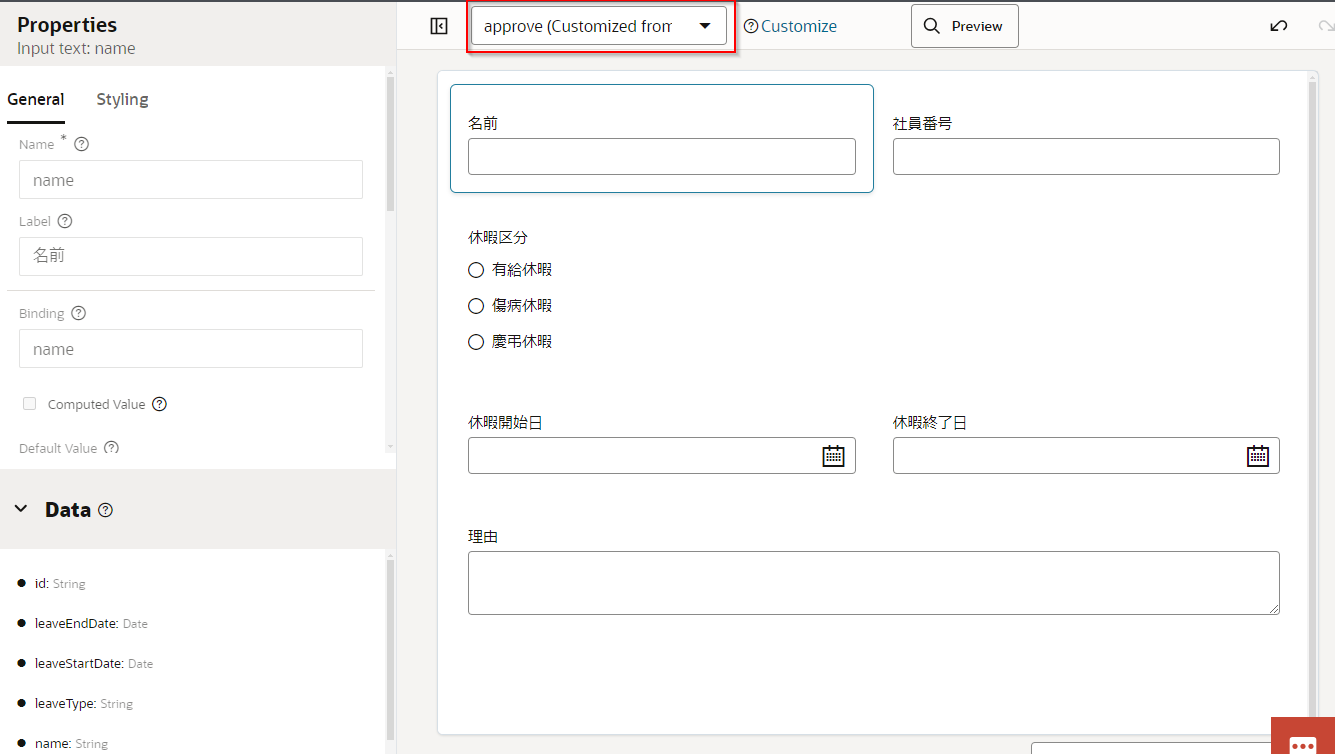Screen dimensions: 1335x754
Task: Select the 慶弔休暇 radio option
Action: (x=476, y=342)
